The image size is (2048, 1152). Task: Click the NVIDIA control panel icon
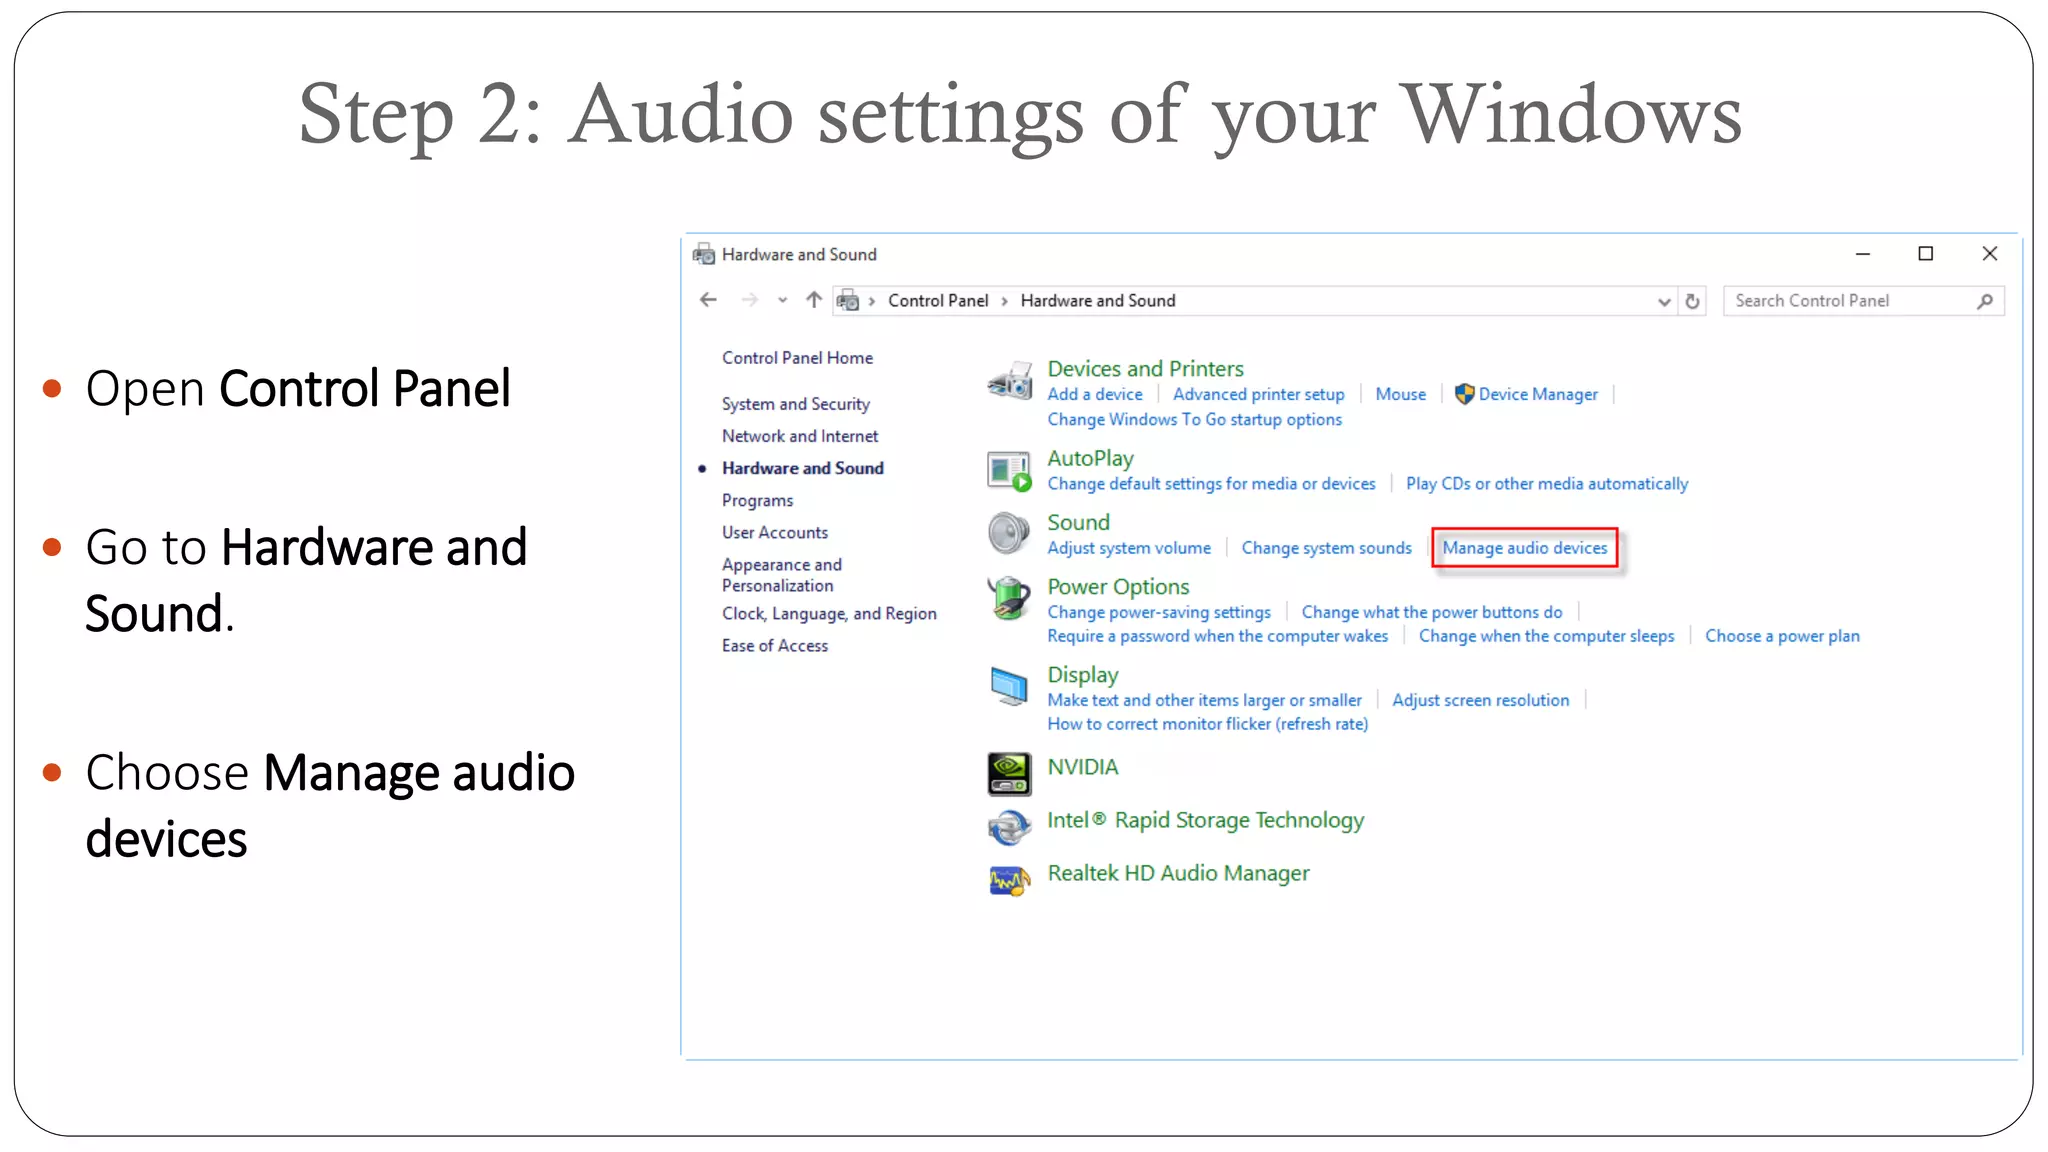[x=1009, y=774]
